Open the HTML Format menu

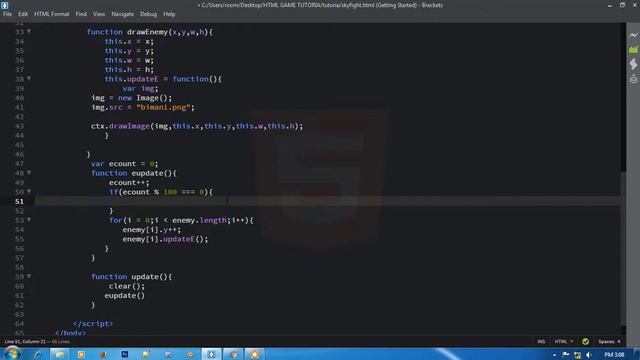pos(51,14)
